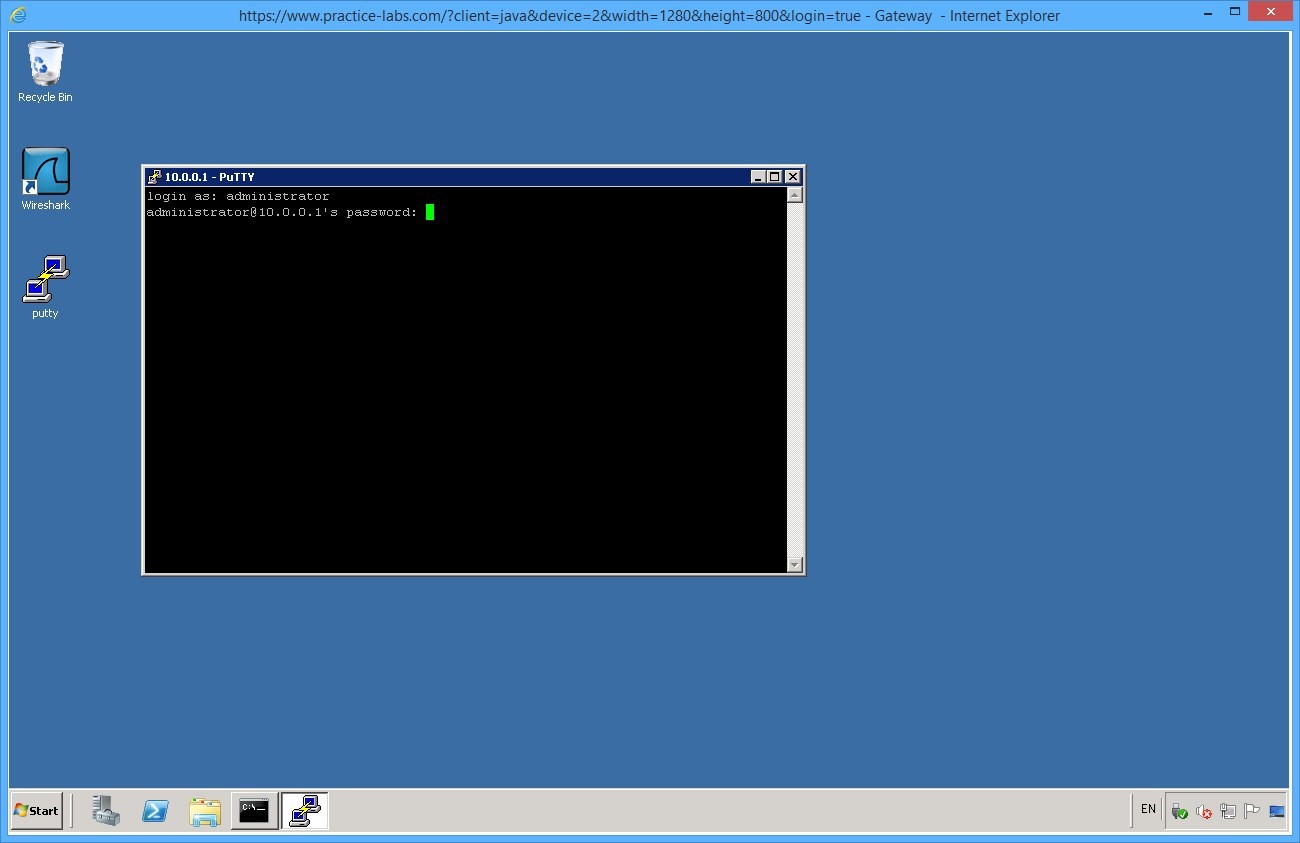Open Command Prompt from the taskbar

pyautogui.click(x=254, y=811)
